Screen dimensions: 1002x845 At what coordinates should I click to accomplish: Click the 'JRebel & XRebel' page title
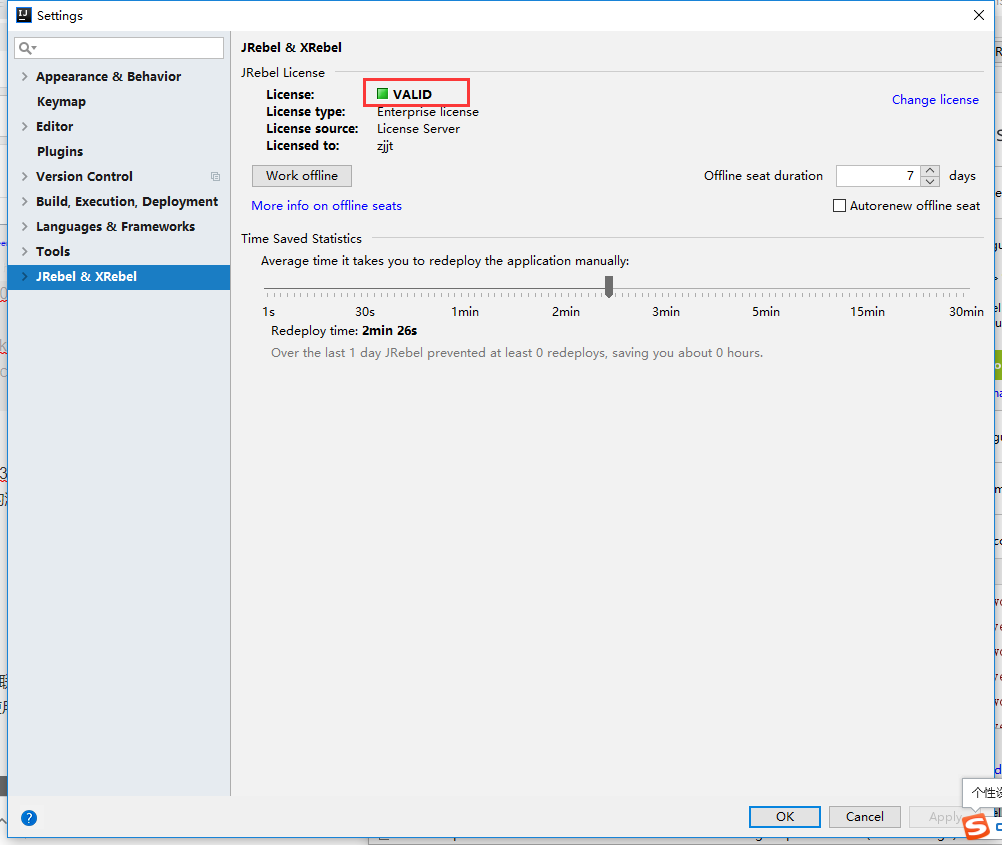291,48
